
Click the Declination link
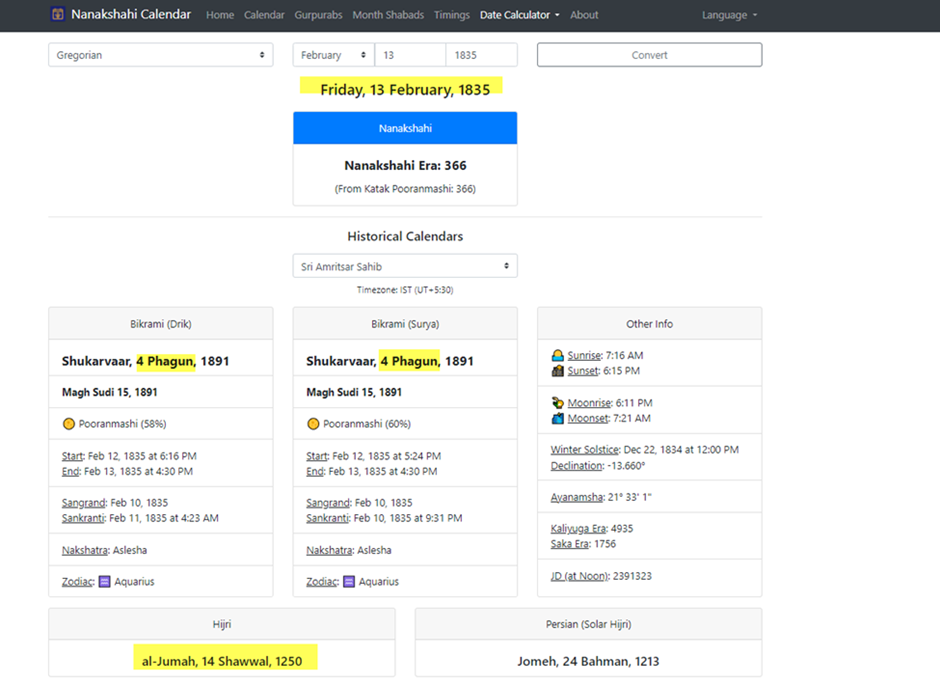coord(577,466)
